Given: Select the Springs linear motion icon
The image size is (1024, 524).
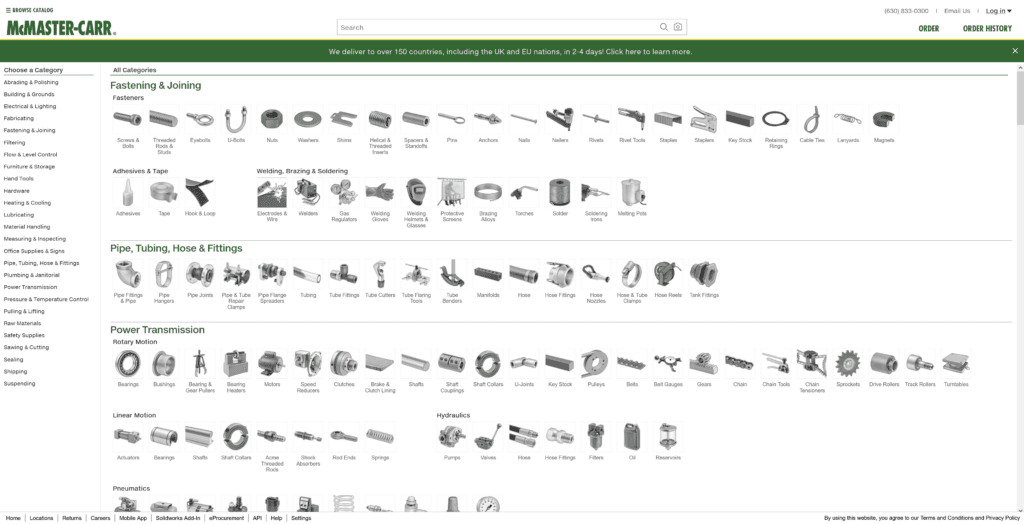Looking at the screenshot, I should tap(380, 437).
